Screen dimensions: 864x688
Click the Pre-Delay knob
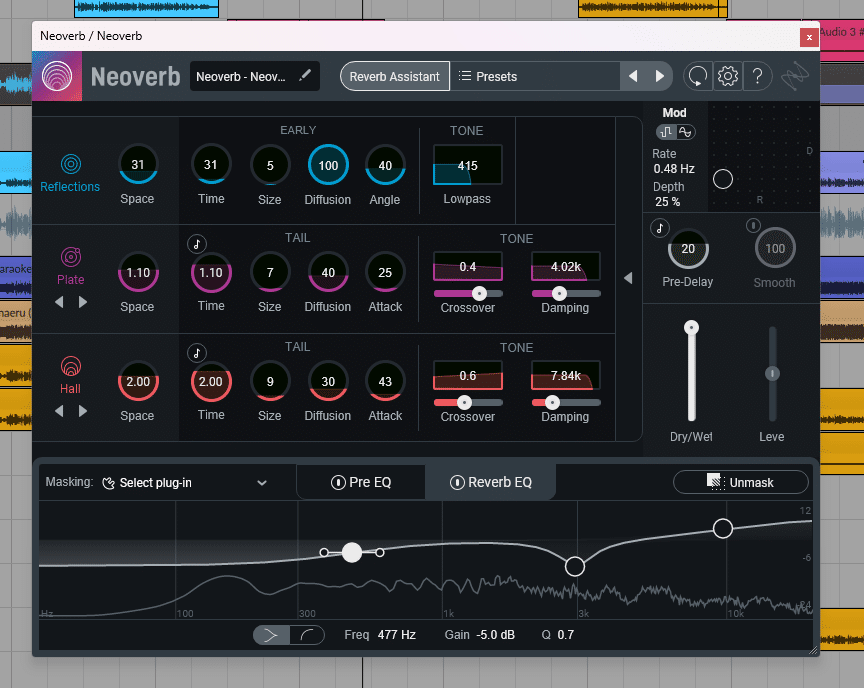click(688, 248)
